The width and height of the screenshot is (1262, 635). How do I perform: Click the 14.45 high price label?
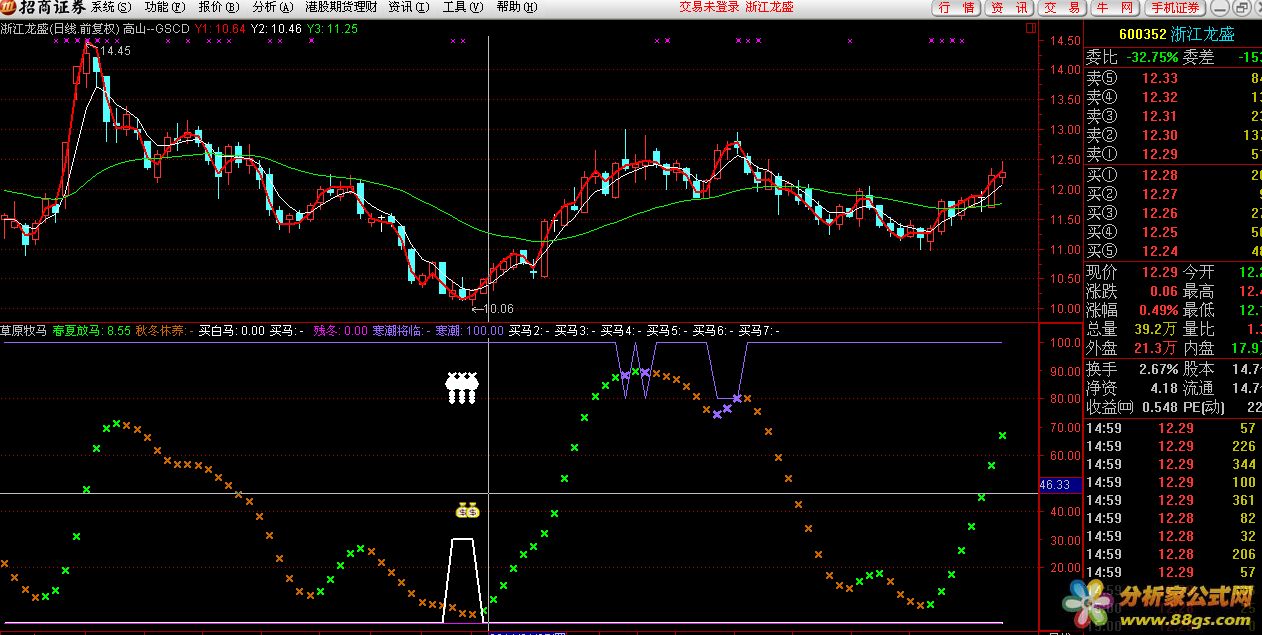coord(115,50)
